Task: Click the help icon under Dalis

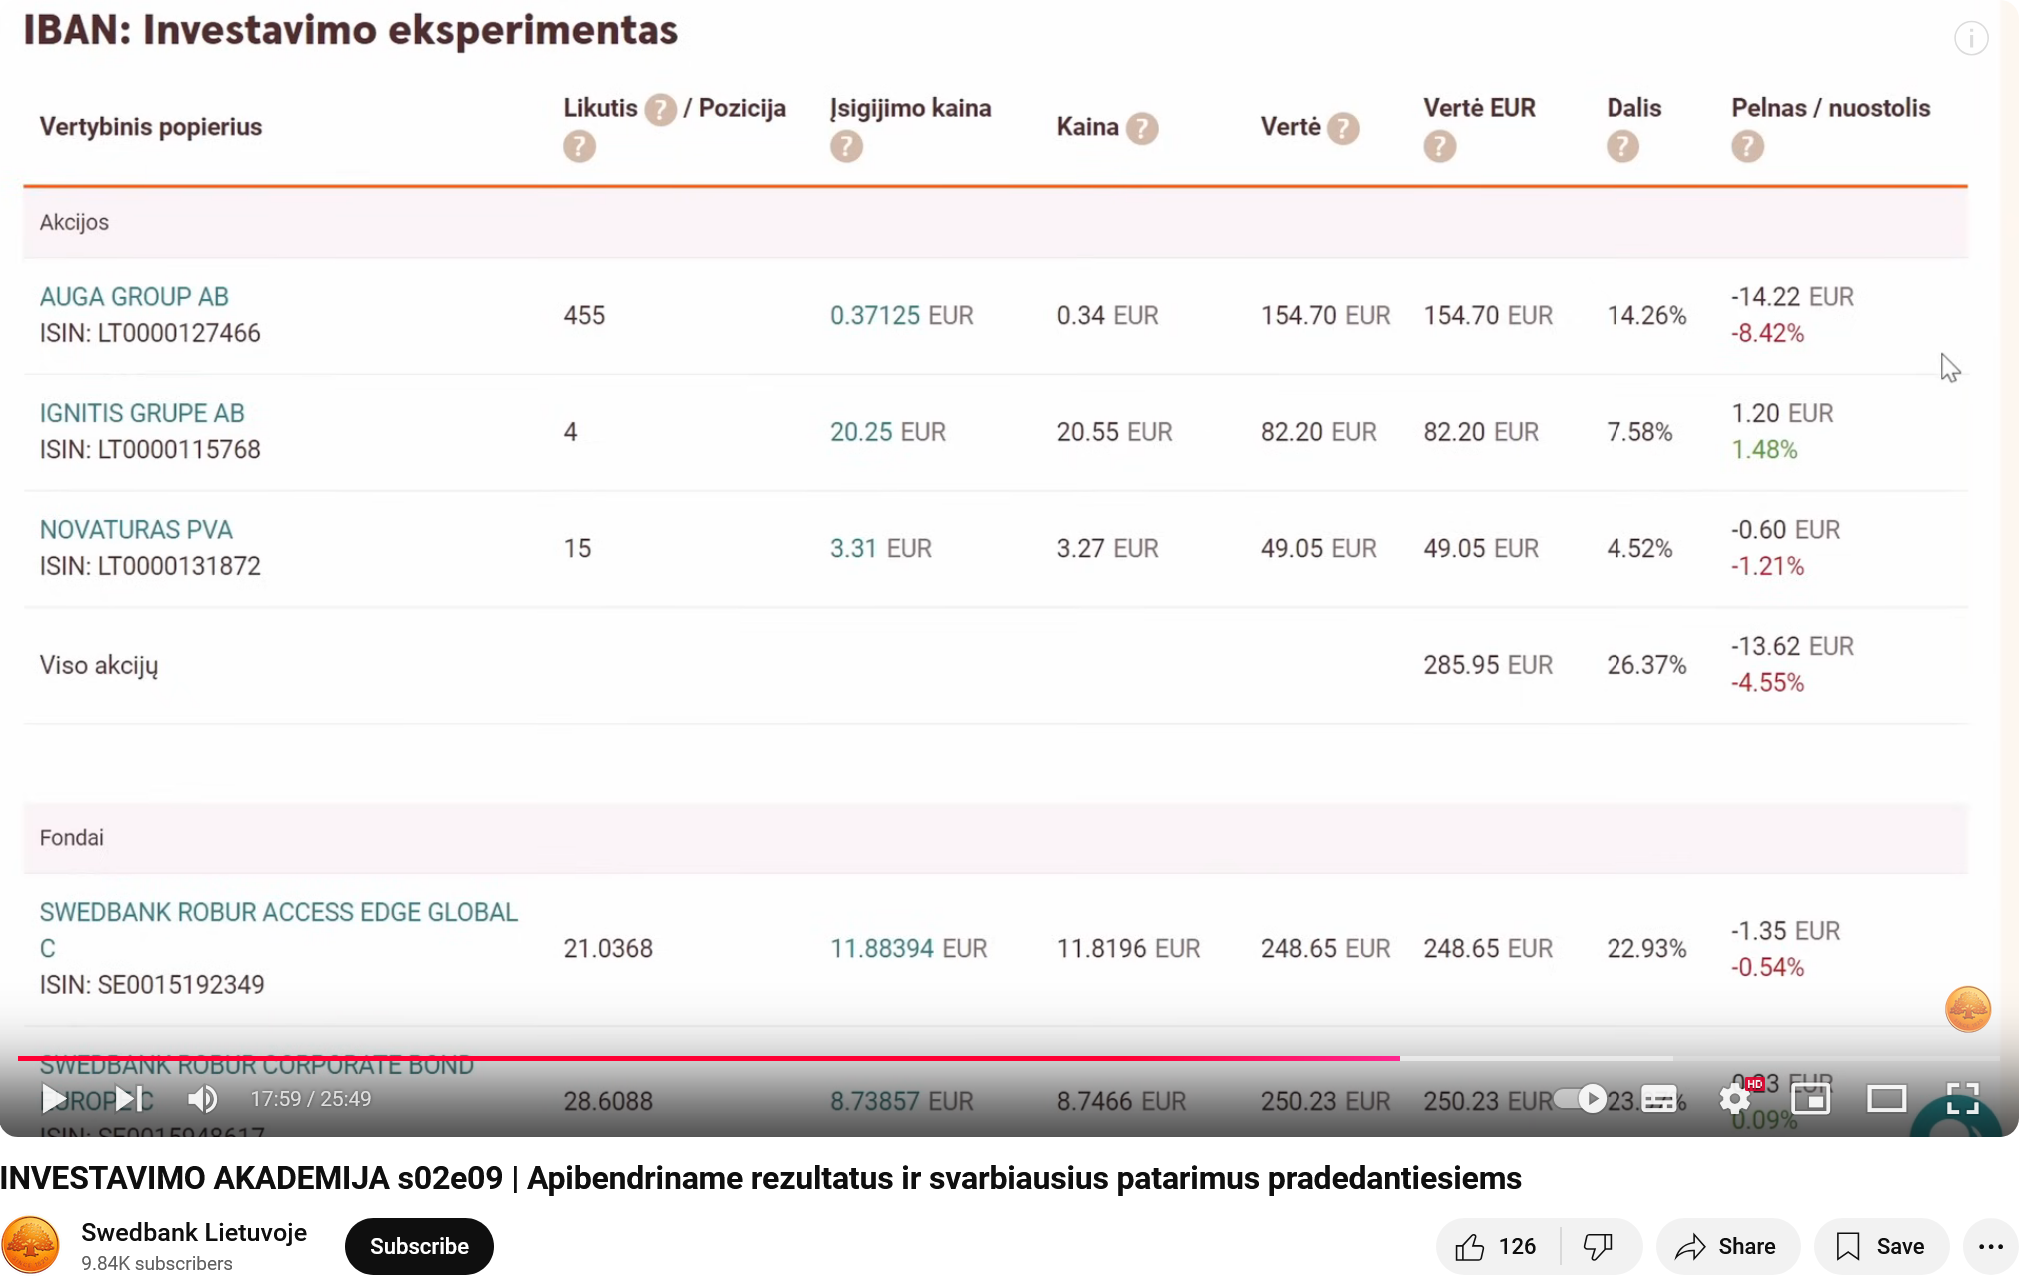Action: click(1623, 147)
